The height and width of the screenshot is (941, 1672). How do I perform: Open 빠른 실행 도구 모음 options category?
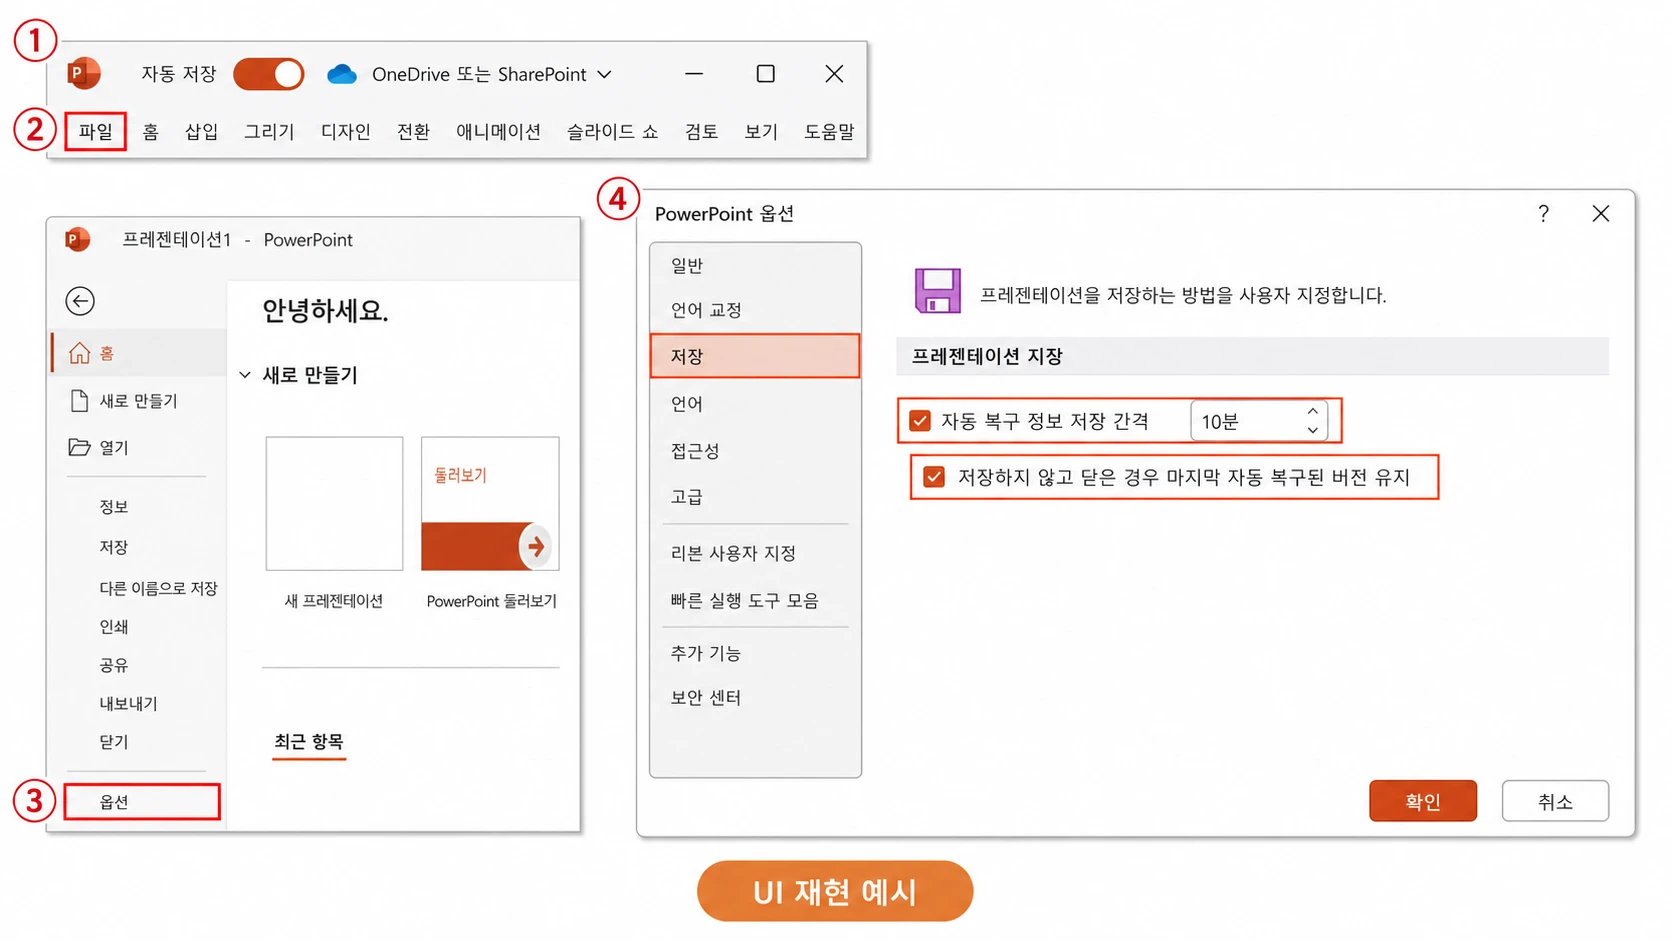point(744,600)
